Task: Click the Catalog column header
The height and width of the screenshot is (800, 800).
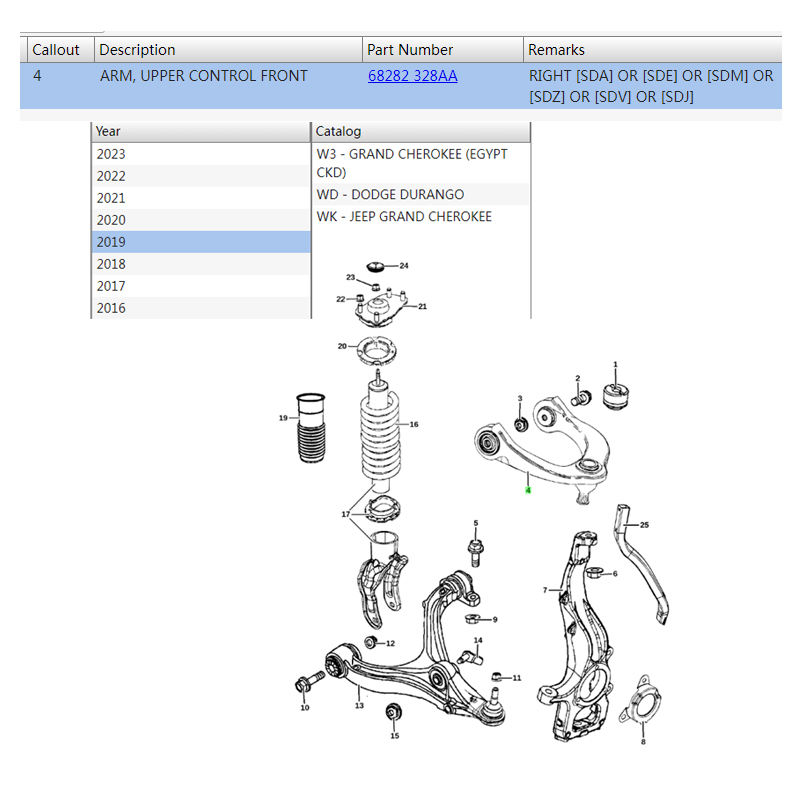Action: click(x=421, y=132)
